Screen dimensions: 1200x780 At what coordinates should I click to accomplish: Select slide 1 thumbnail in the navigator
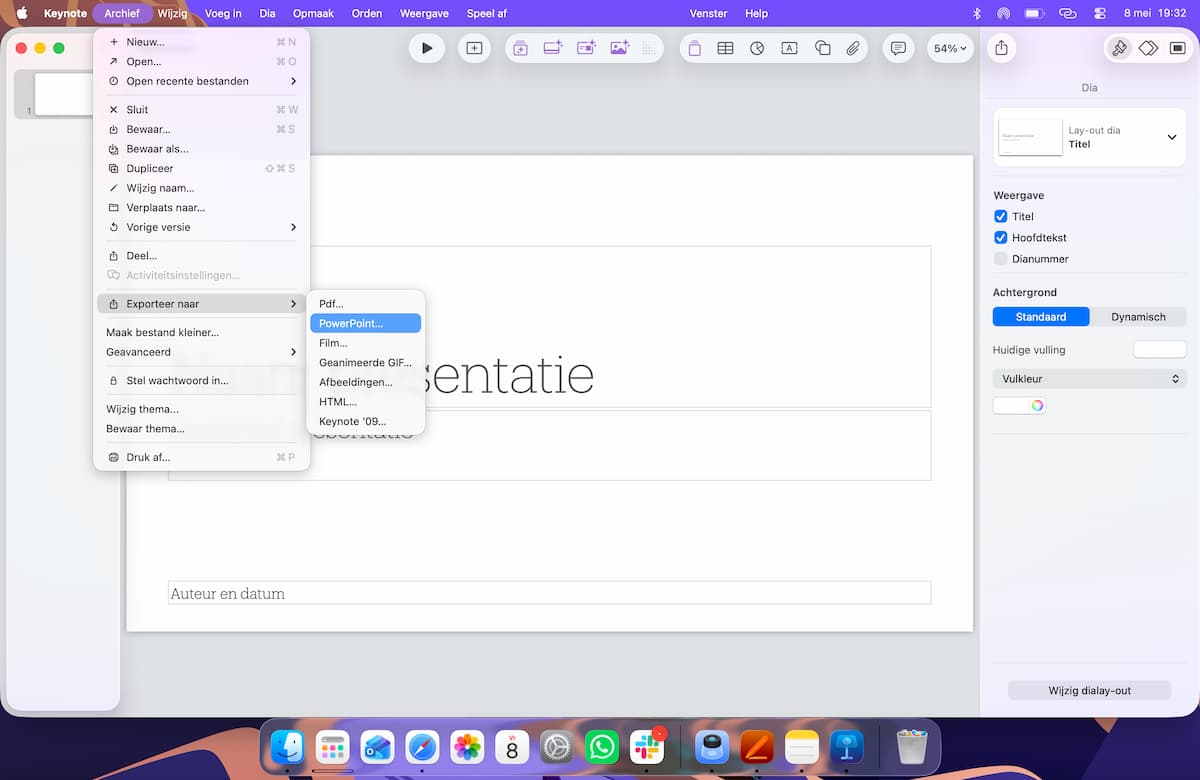coord(63,94)
